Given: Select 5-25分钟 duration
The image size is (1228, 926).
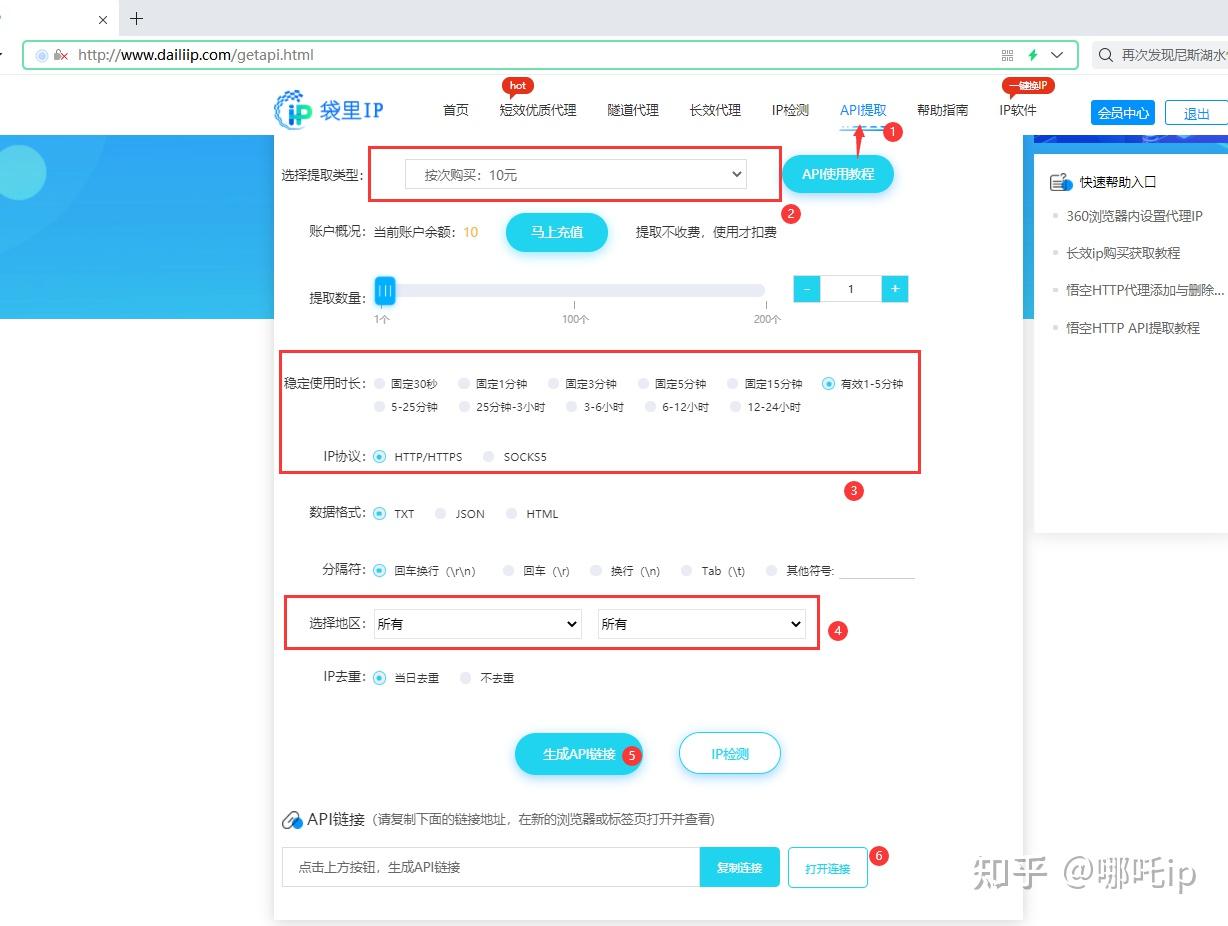Looking at the screenshot, I should pos(380,407).
